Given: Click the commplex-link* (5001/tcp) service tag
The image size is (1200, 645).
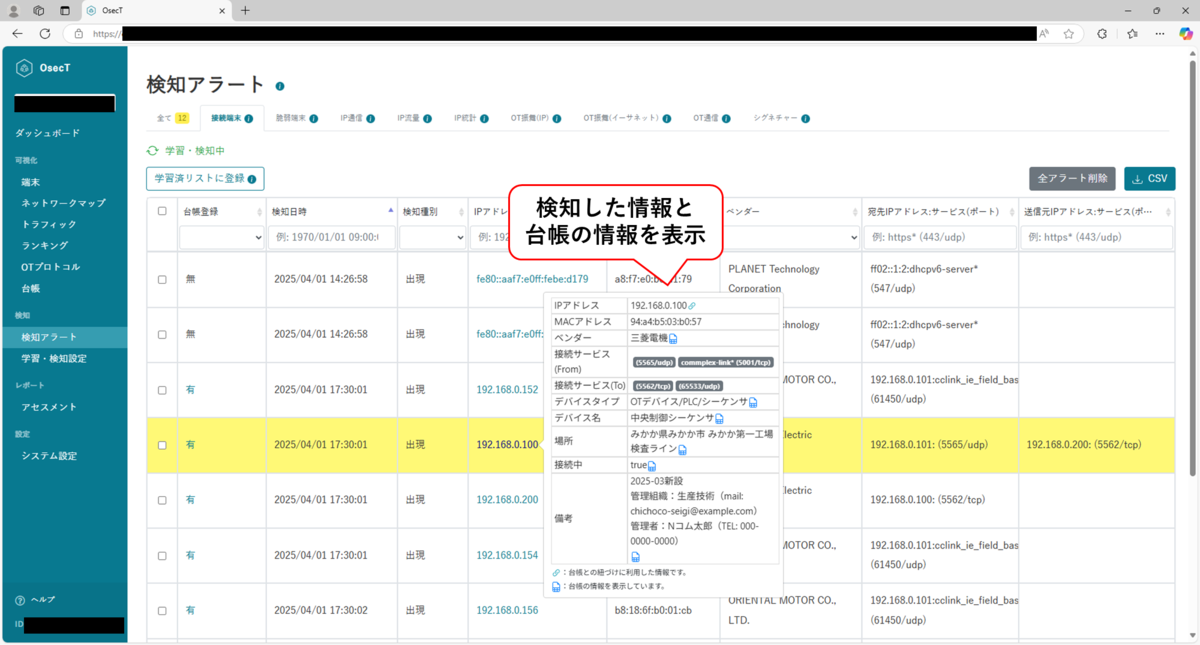Looking at the screenshot, I should click(726, 362).
